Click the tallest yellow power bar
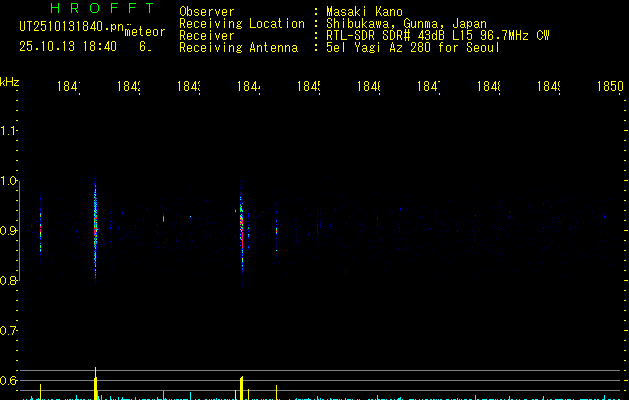Image resolution: width=629 pixels, height=400 pixels. click(x=96, y=385)
